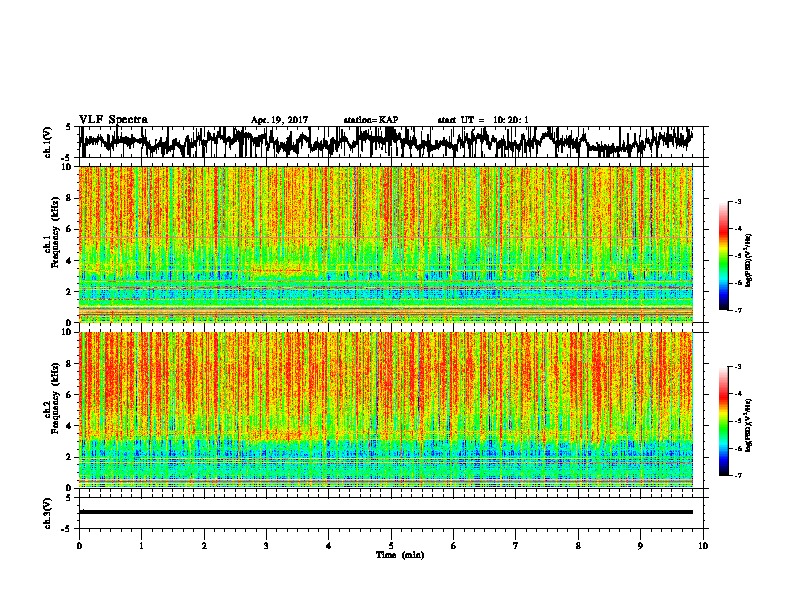Click the "Time (min)" axis label
The height and width of the screenshot is (612, 792).
[400, 555]
